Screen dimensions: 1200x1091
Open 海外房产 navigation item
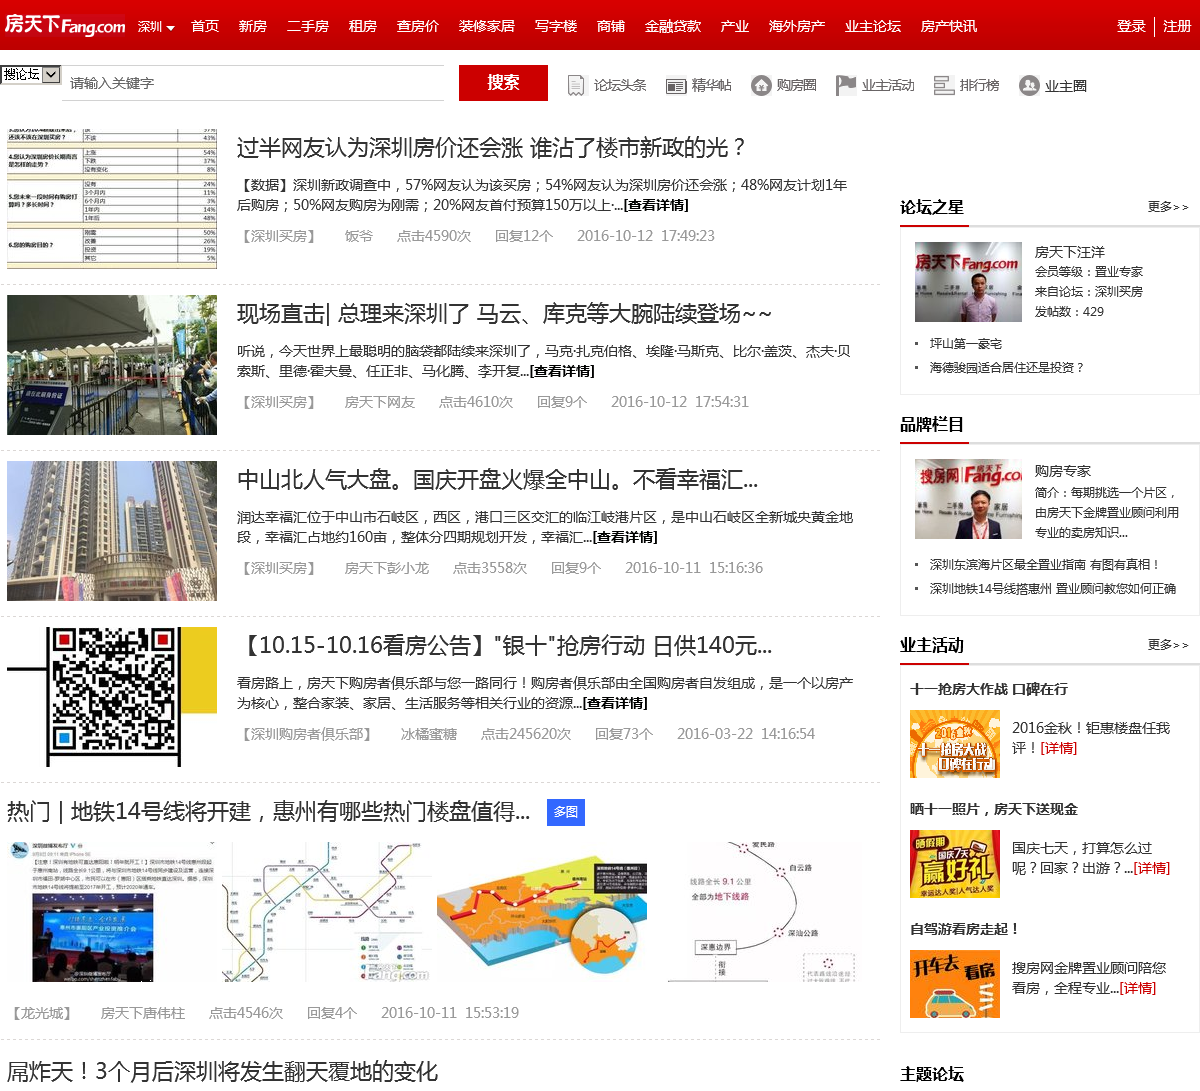[797, 26]
